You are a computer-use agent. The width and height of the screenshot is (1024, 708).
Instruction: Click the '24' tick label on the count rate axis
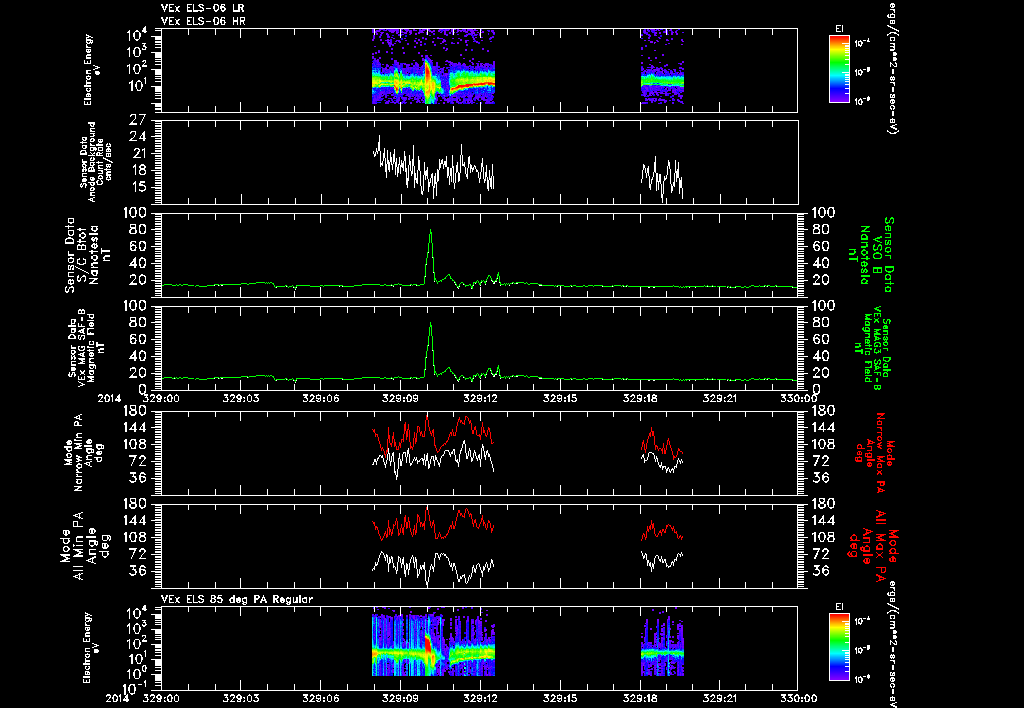138,137
